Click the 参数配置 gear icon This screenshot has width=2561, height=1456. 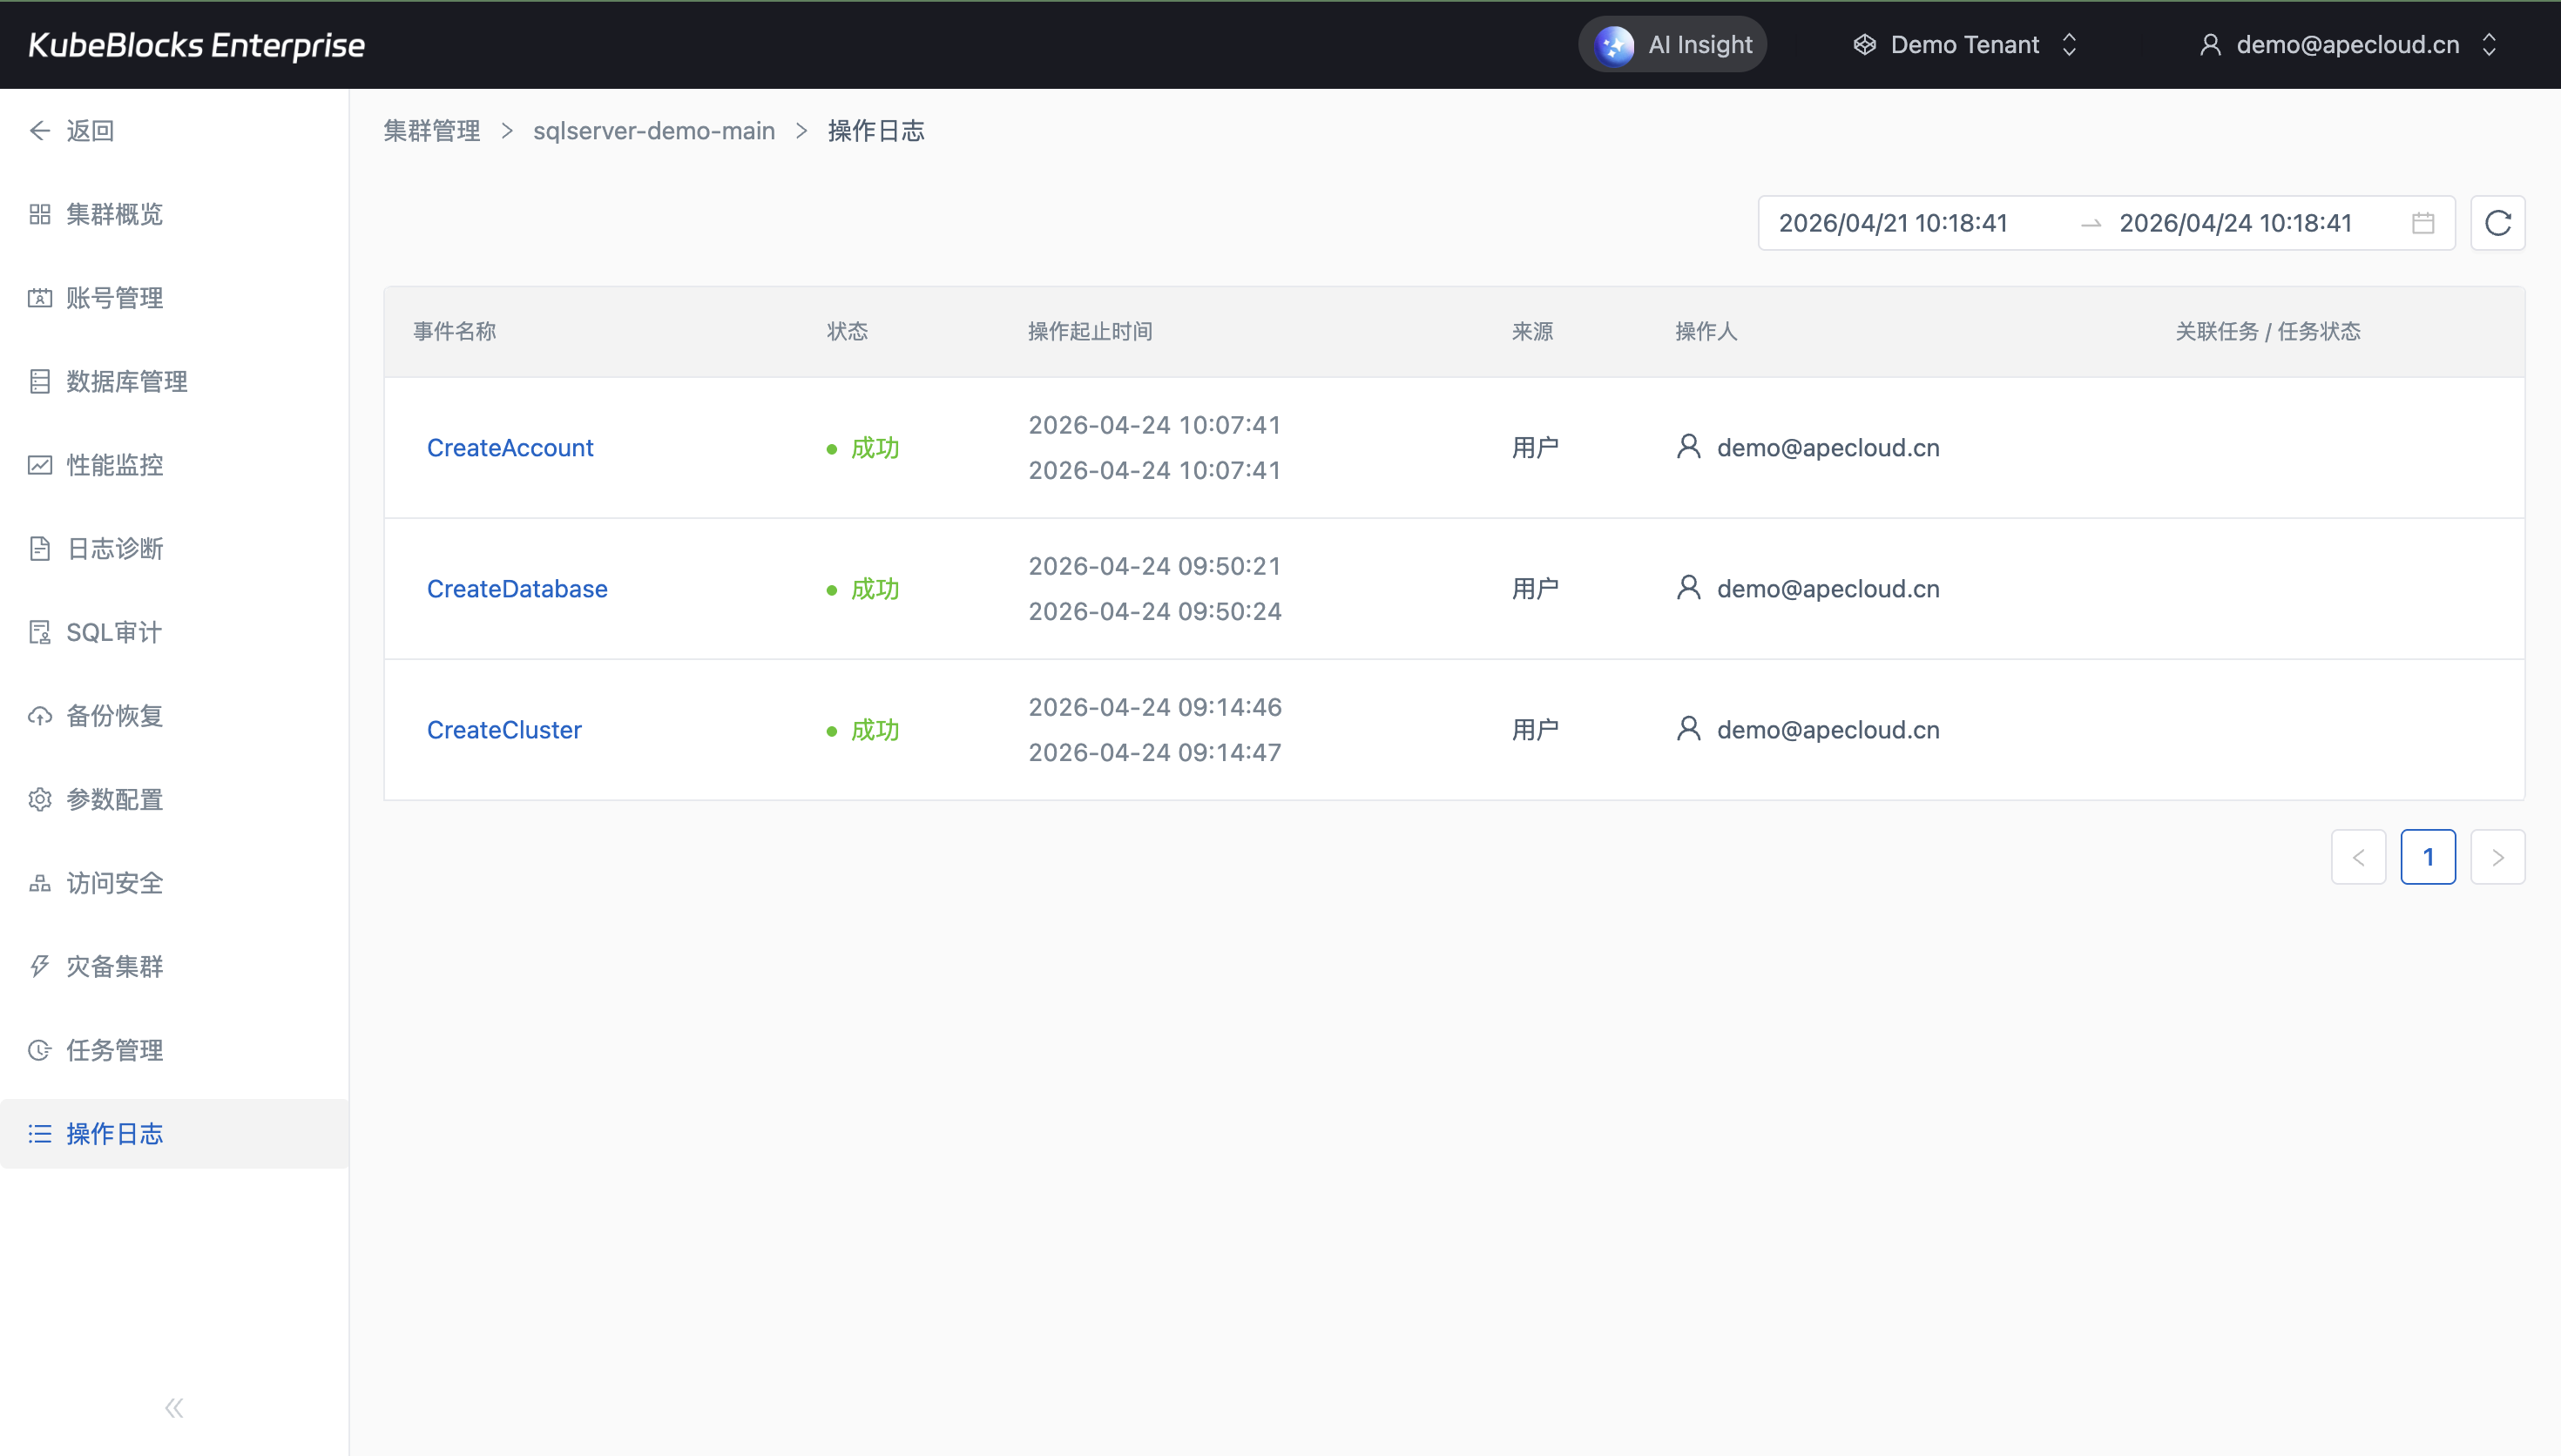point(40,800)
